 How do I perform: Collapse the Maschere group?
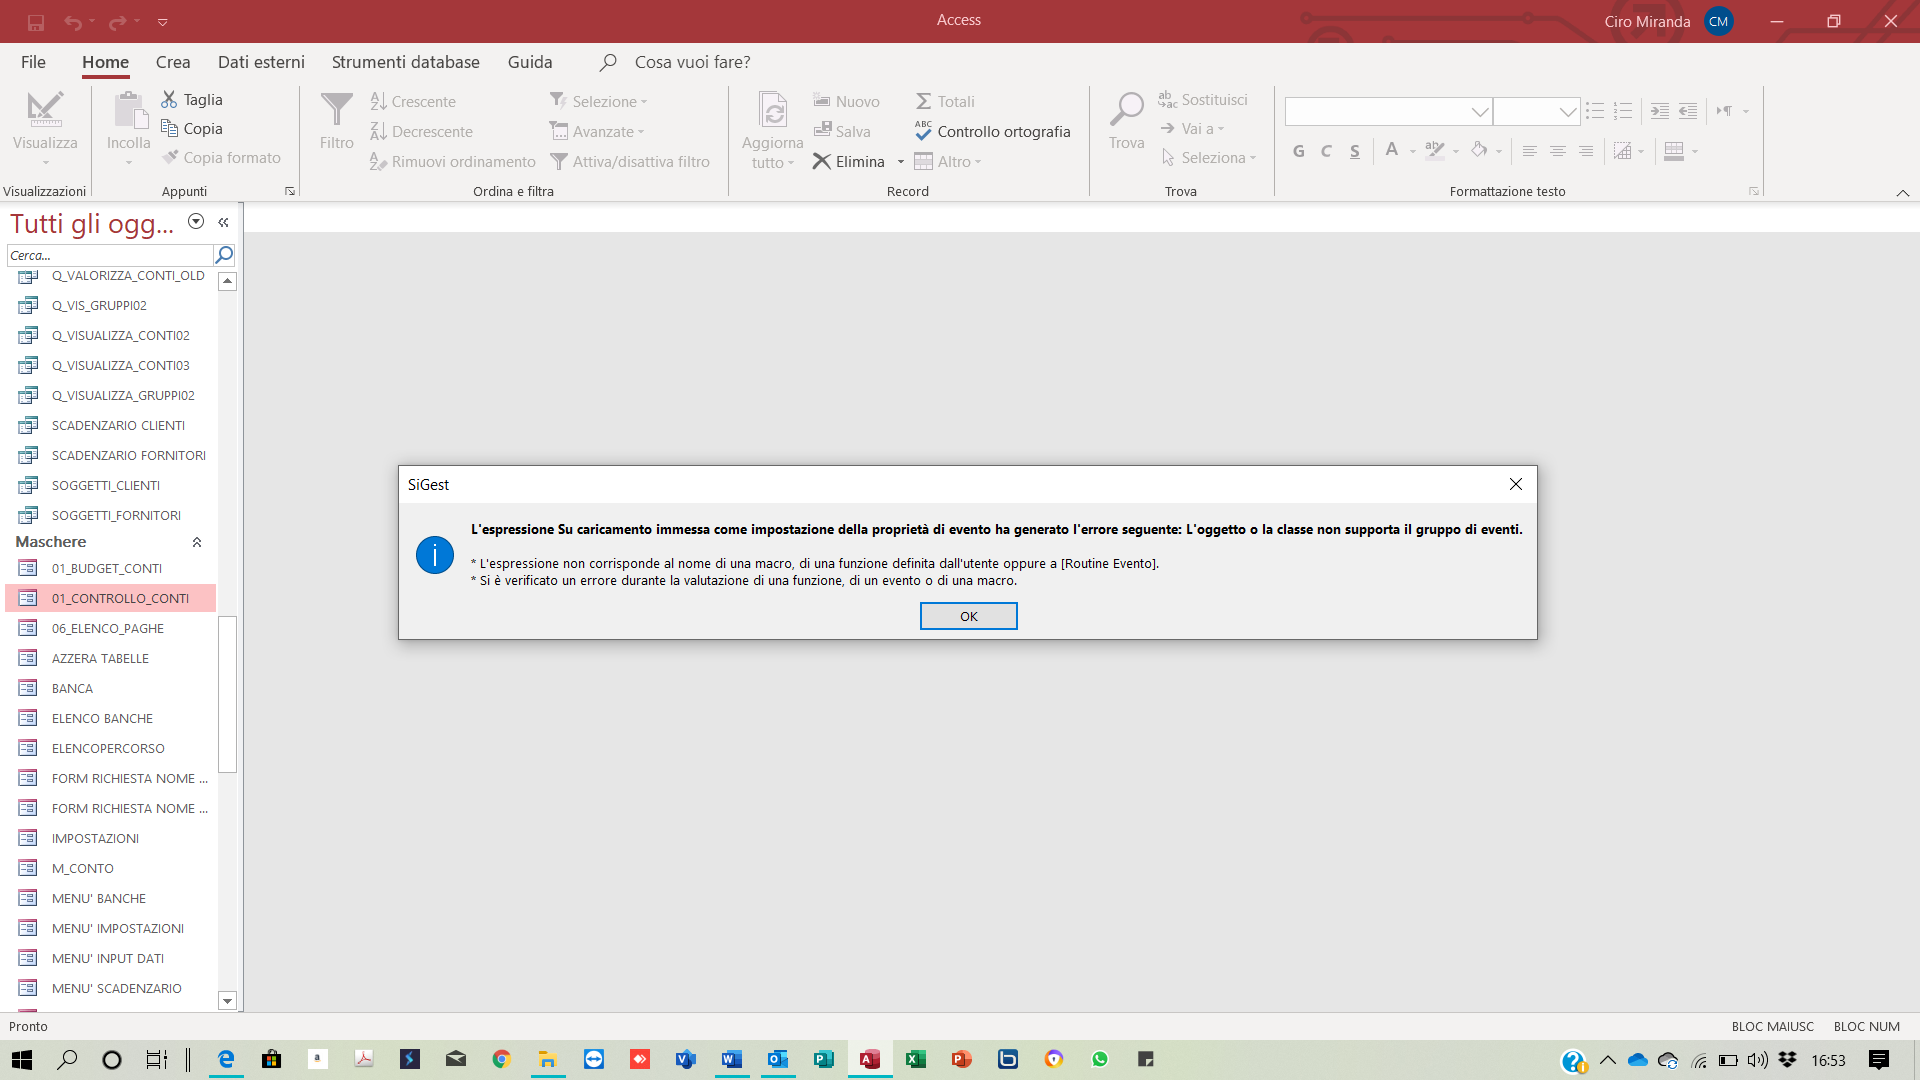(x=197, y=542)
